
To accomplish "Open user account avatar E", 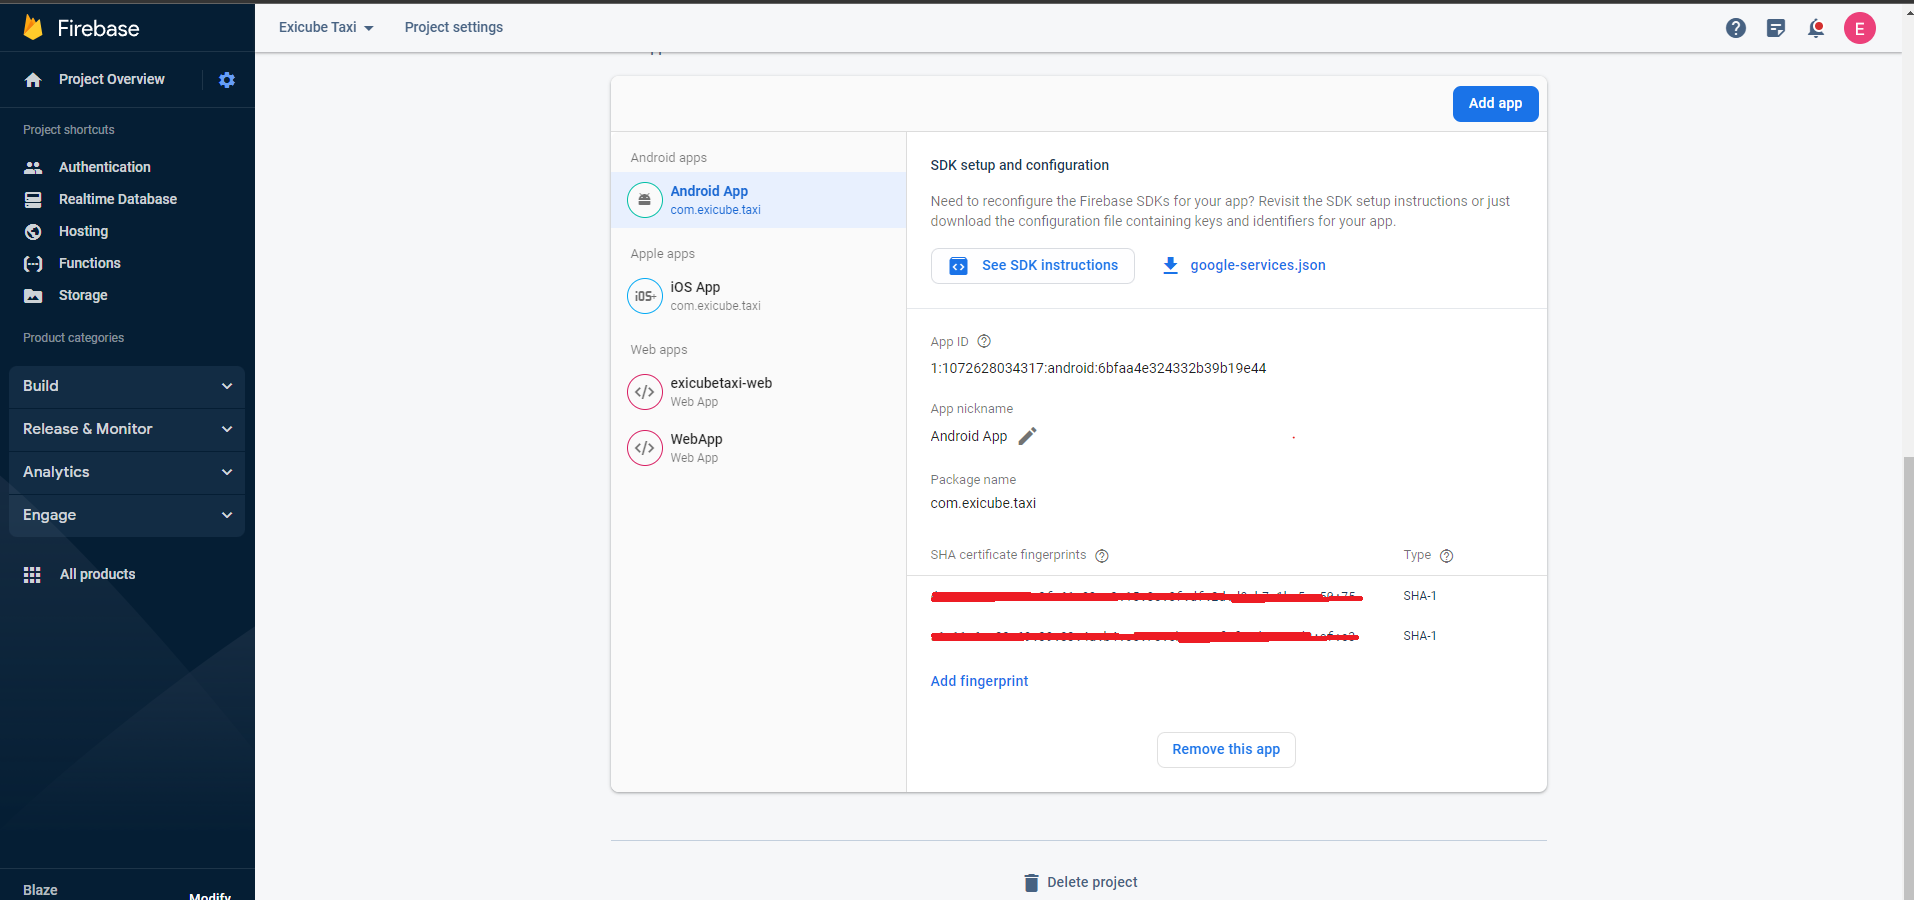I will click(1859, 28).
